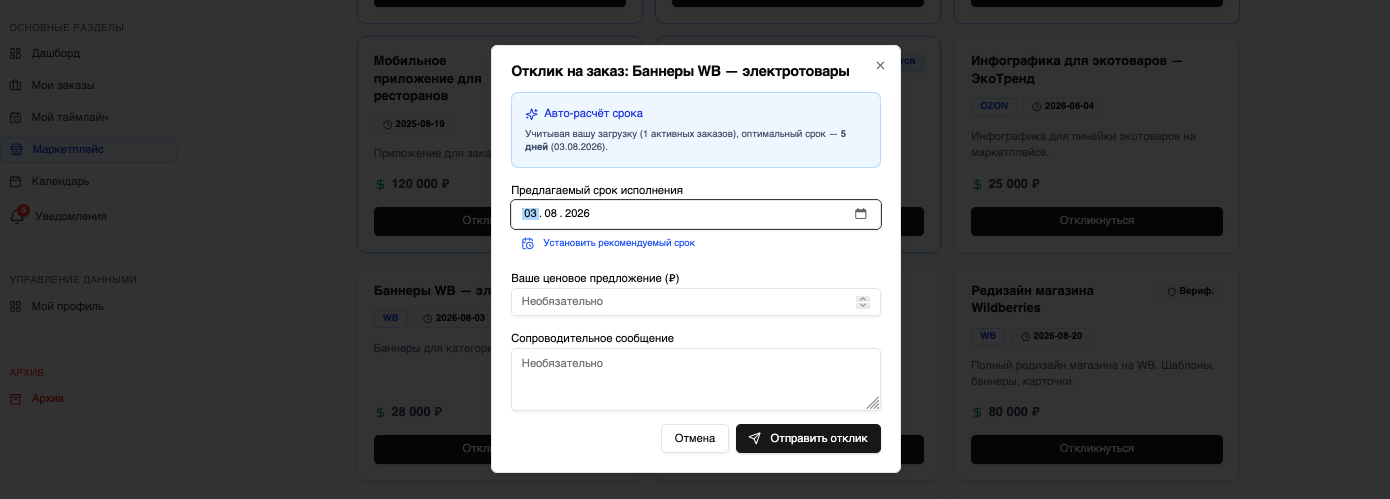Click the price field stepper arrows
The height and width of the screenshot is (499, 1390).
[863, 302]
